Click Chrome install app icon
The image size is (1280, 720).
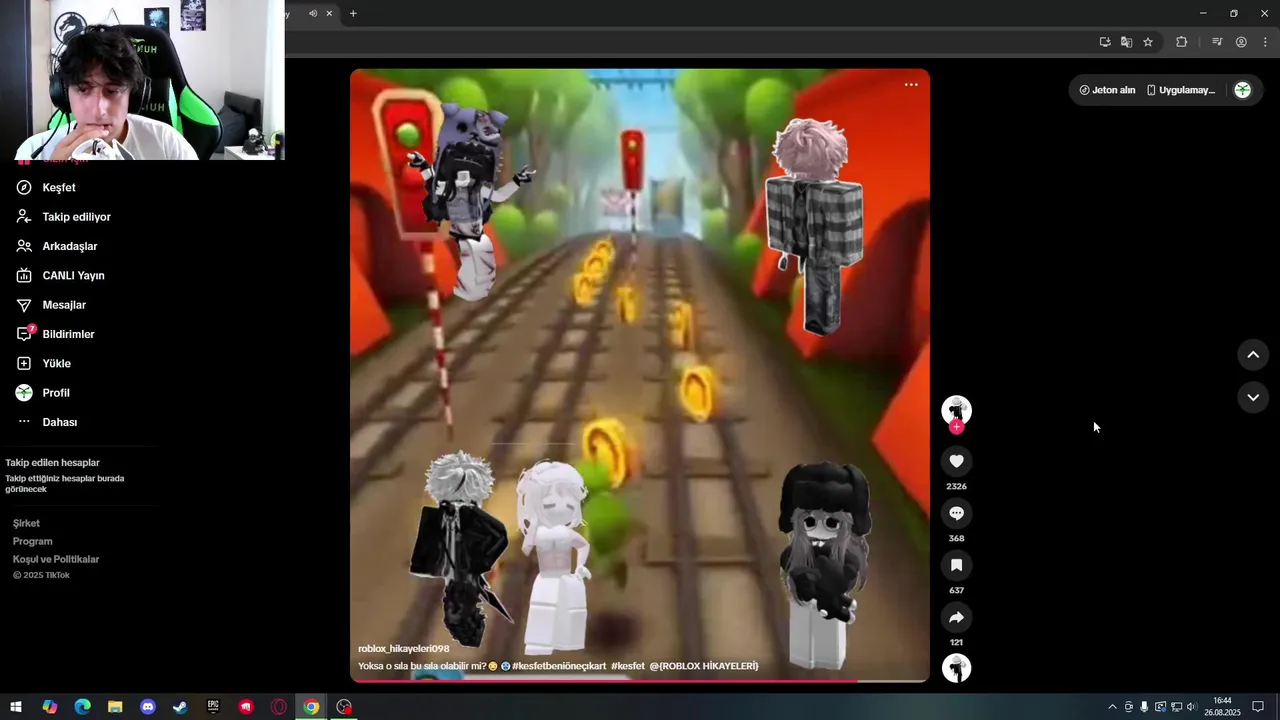[x=1105, y=42]
